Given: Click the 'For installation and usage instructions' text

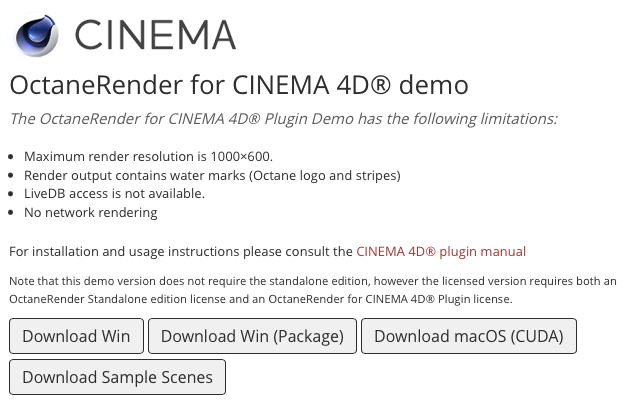Looking at the screenshot, I should coord(181,251).
